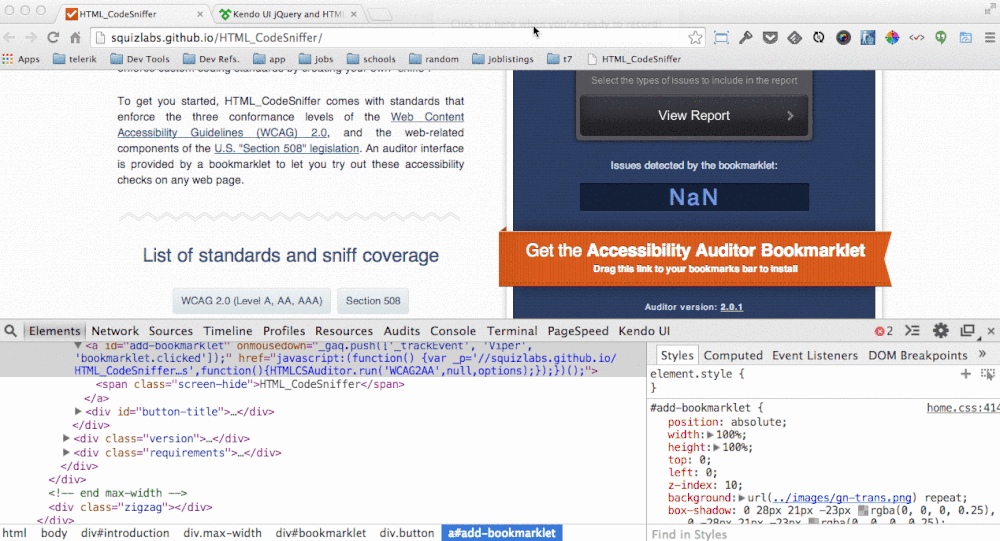Open the Kendo UI panel tab
Image resolution: width=1000 pixels, height=541 pixels.
644,330
